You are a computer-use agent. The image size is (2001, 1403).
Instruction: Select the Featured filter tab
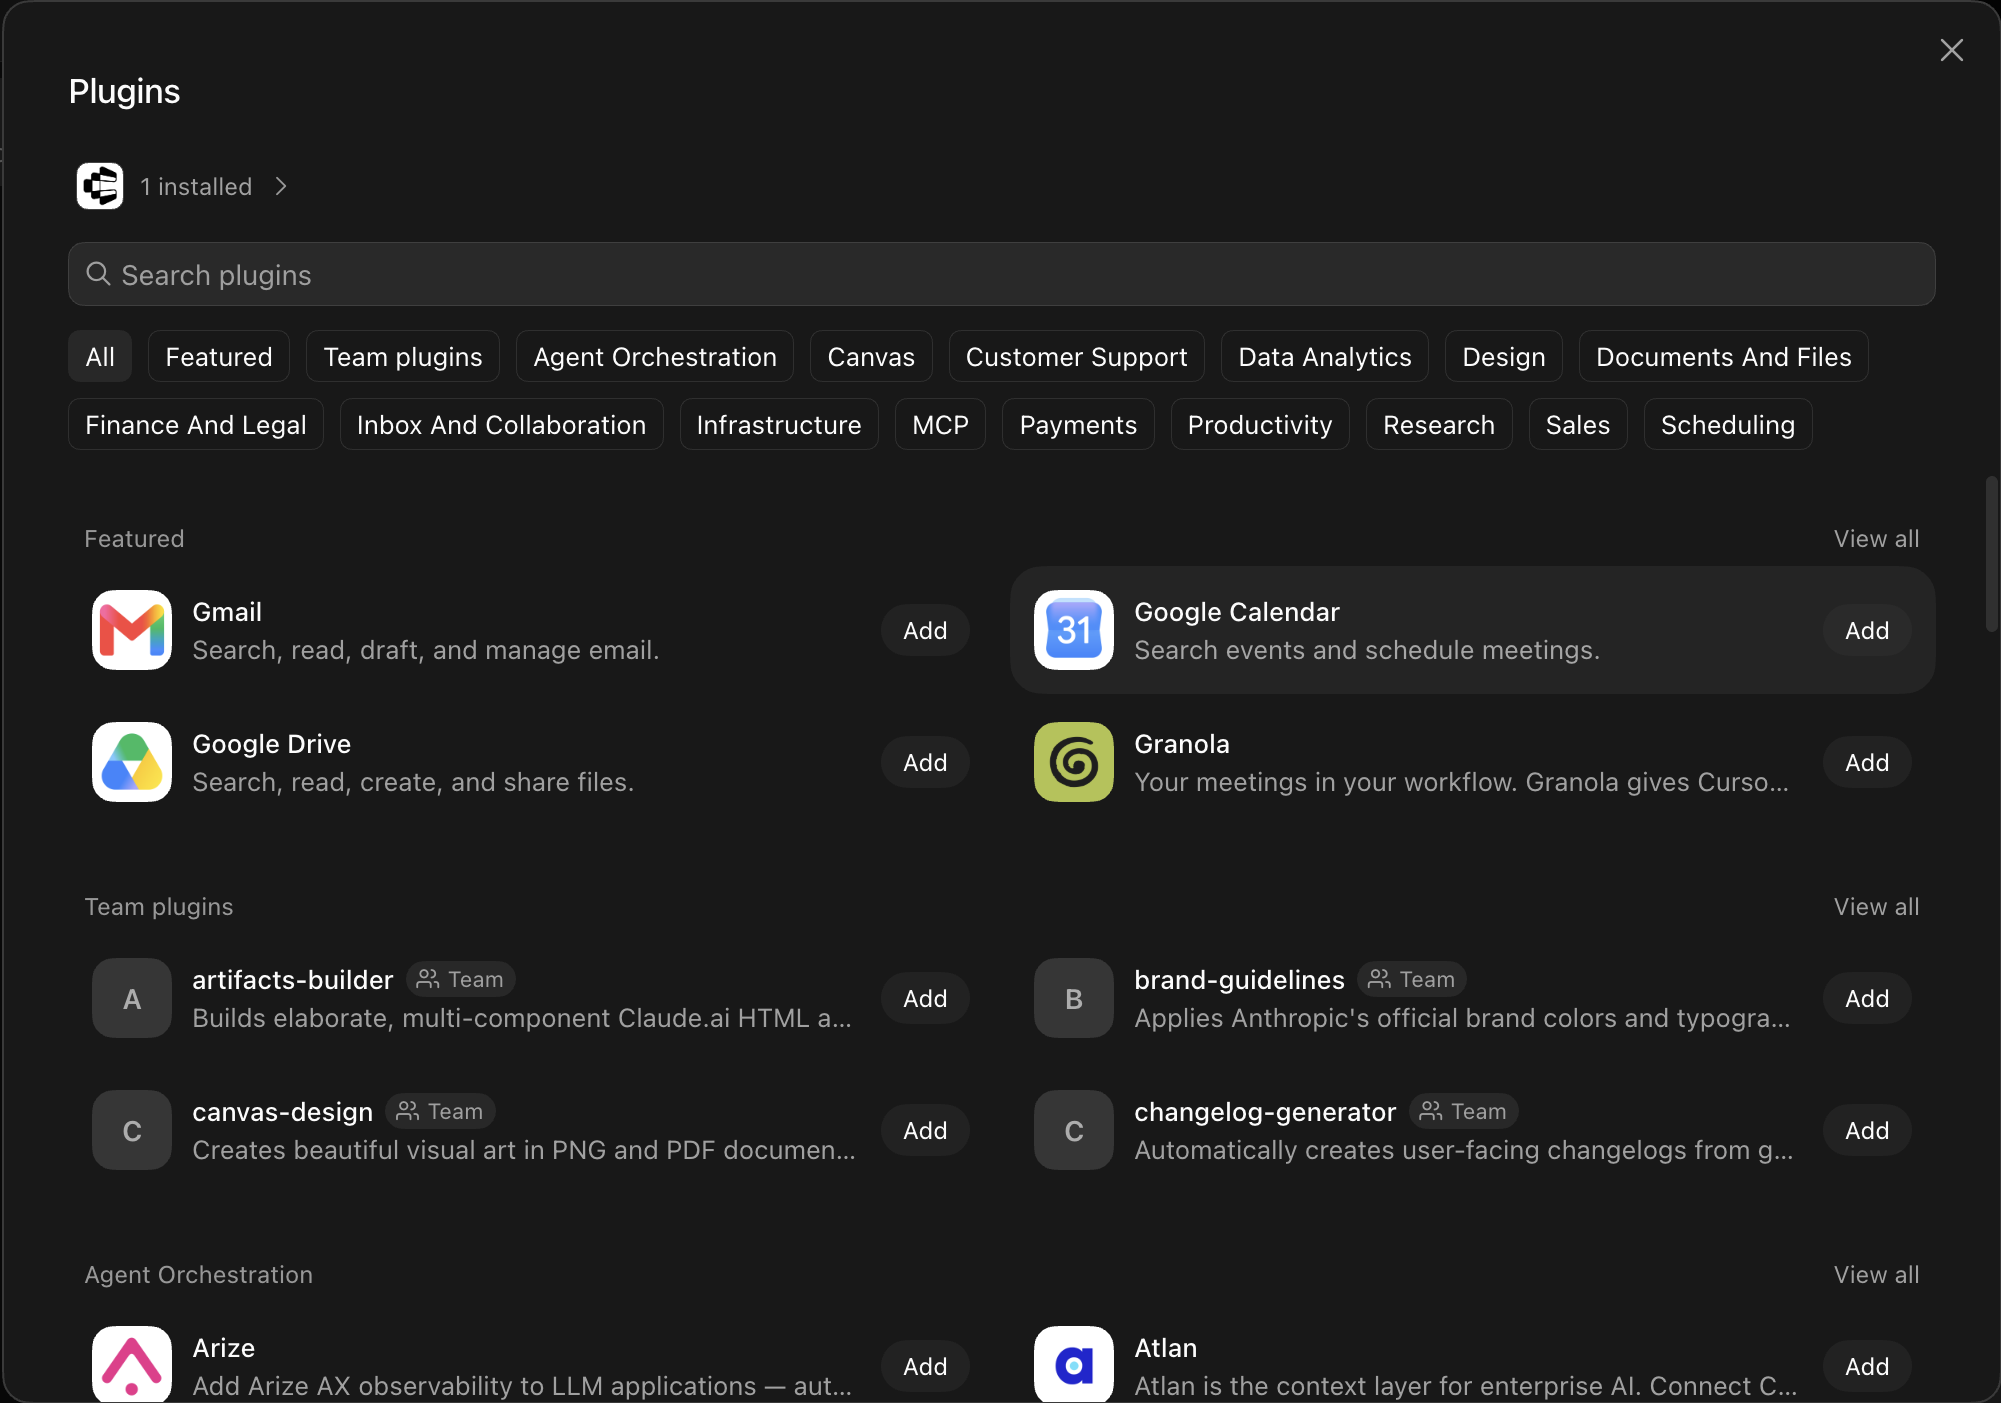[219, 357]
